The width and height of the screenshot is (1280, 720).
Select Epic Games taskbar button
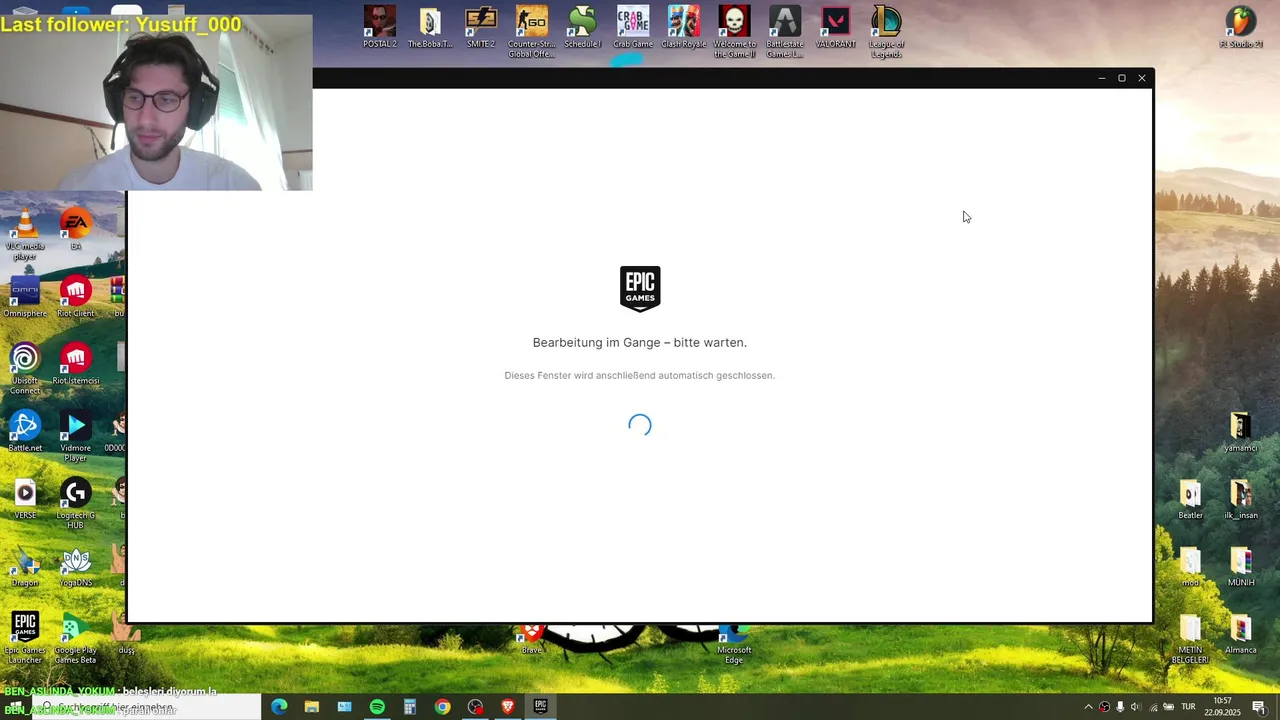(x=540, y=707)
